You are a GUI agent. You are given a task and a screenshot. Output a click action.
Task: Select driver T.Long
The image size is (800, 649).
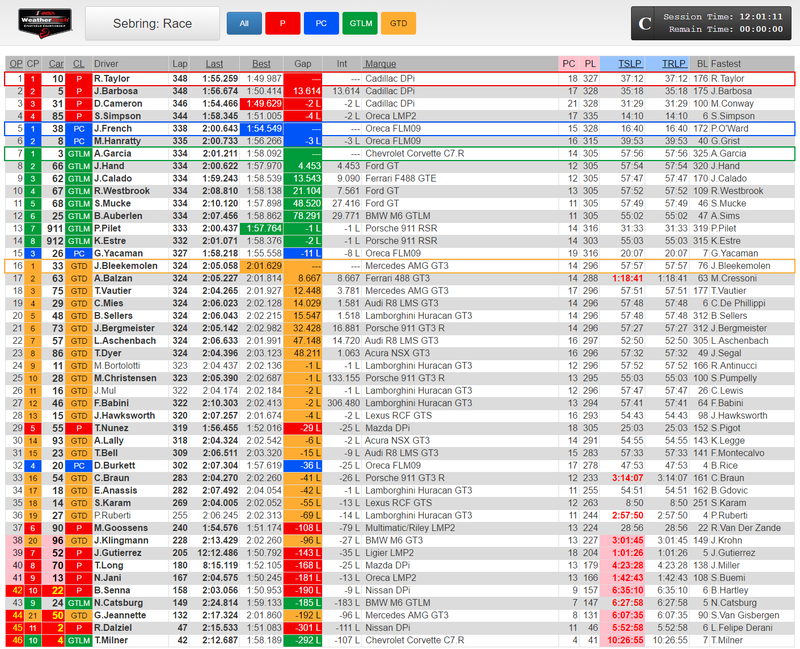(x=108, y=566)
